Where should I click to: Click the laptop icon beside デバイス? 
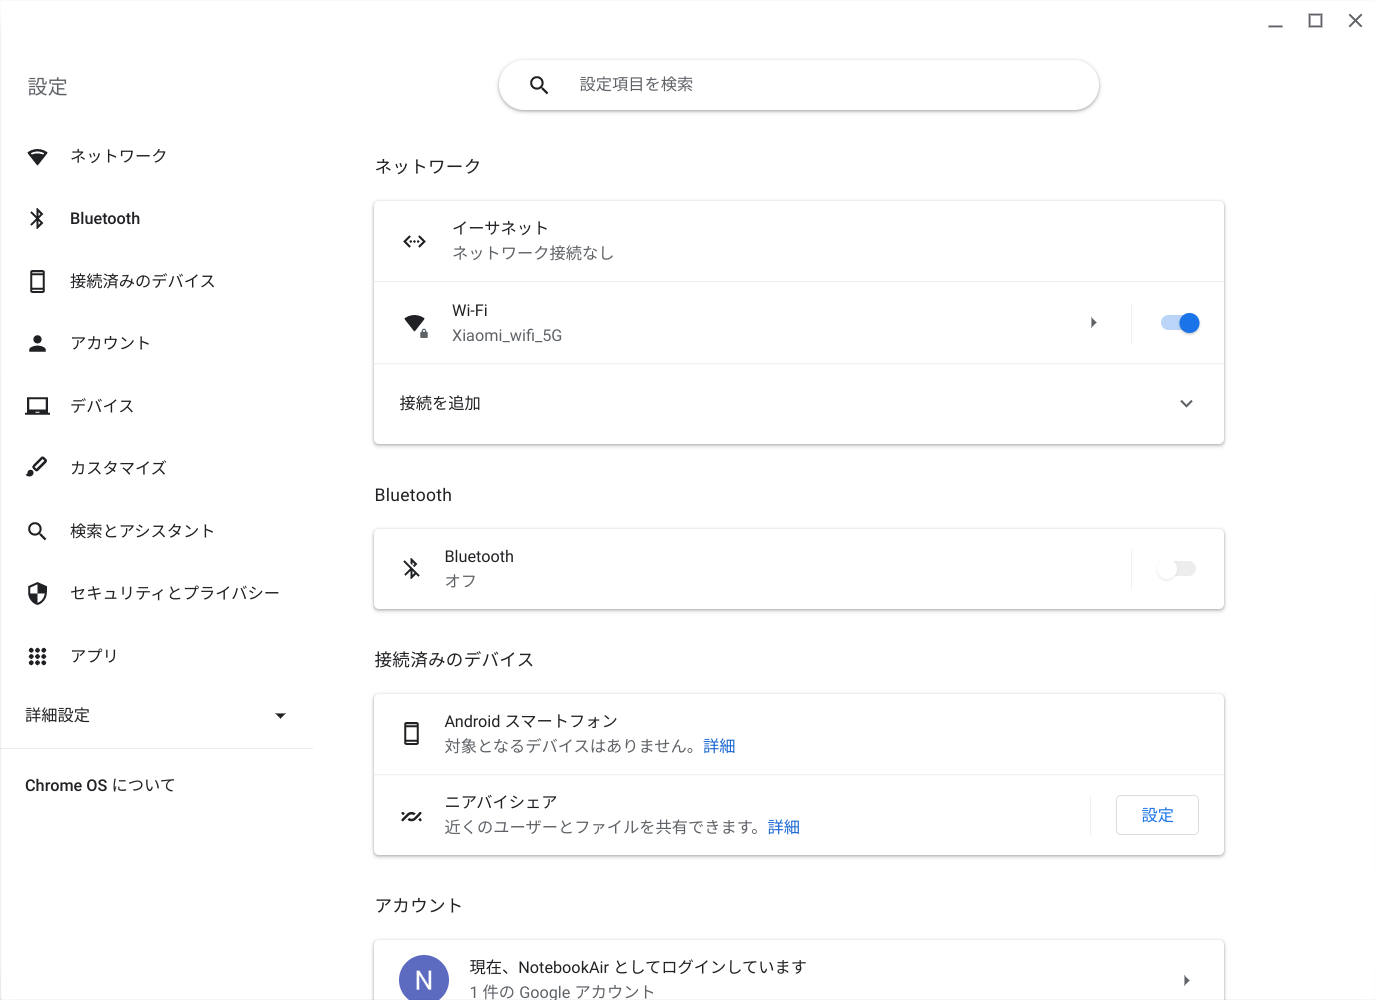pos(37,406)
